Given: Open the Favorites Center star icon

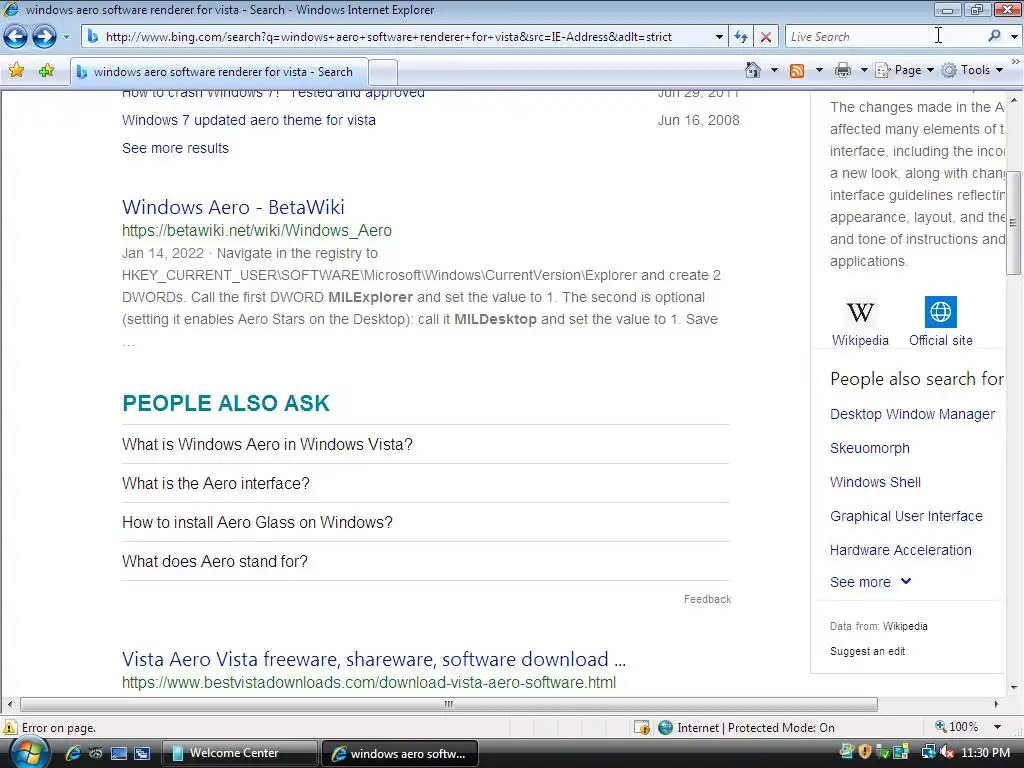Looking at the screenshot, I should click(x=16, y=71).
